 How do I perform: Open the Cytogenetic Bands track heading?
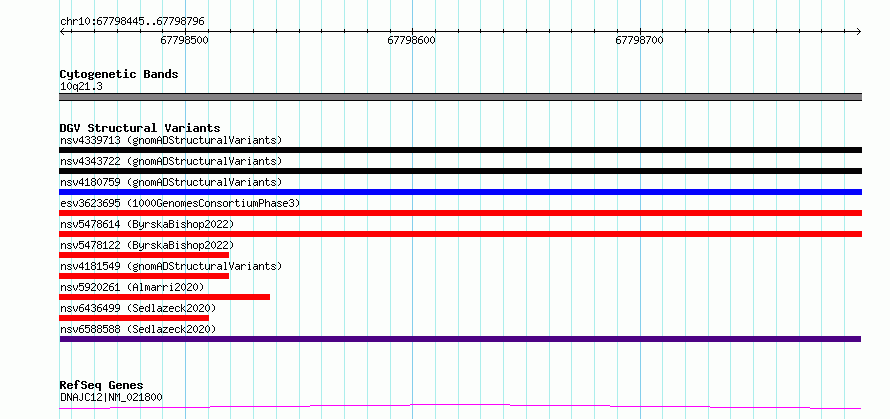tap(119, 74)
